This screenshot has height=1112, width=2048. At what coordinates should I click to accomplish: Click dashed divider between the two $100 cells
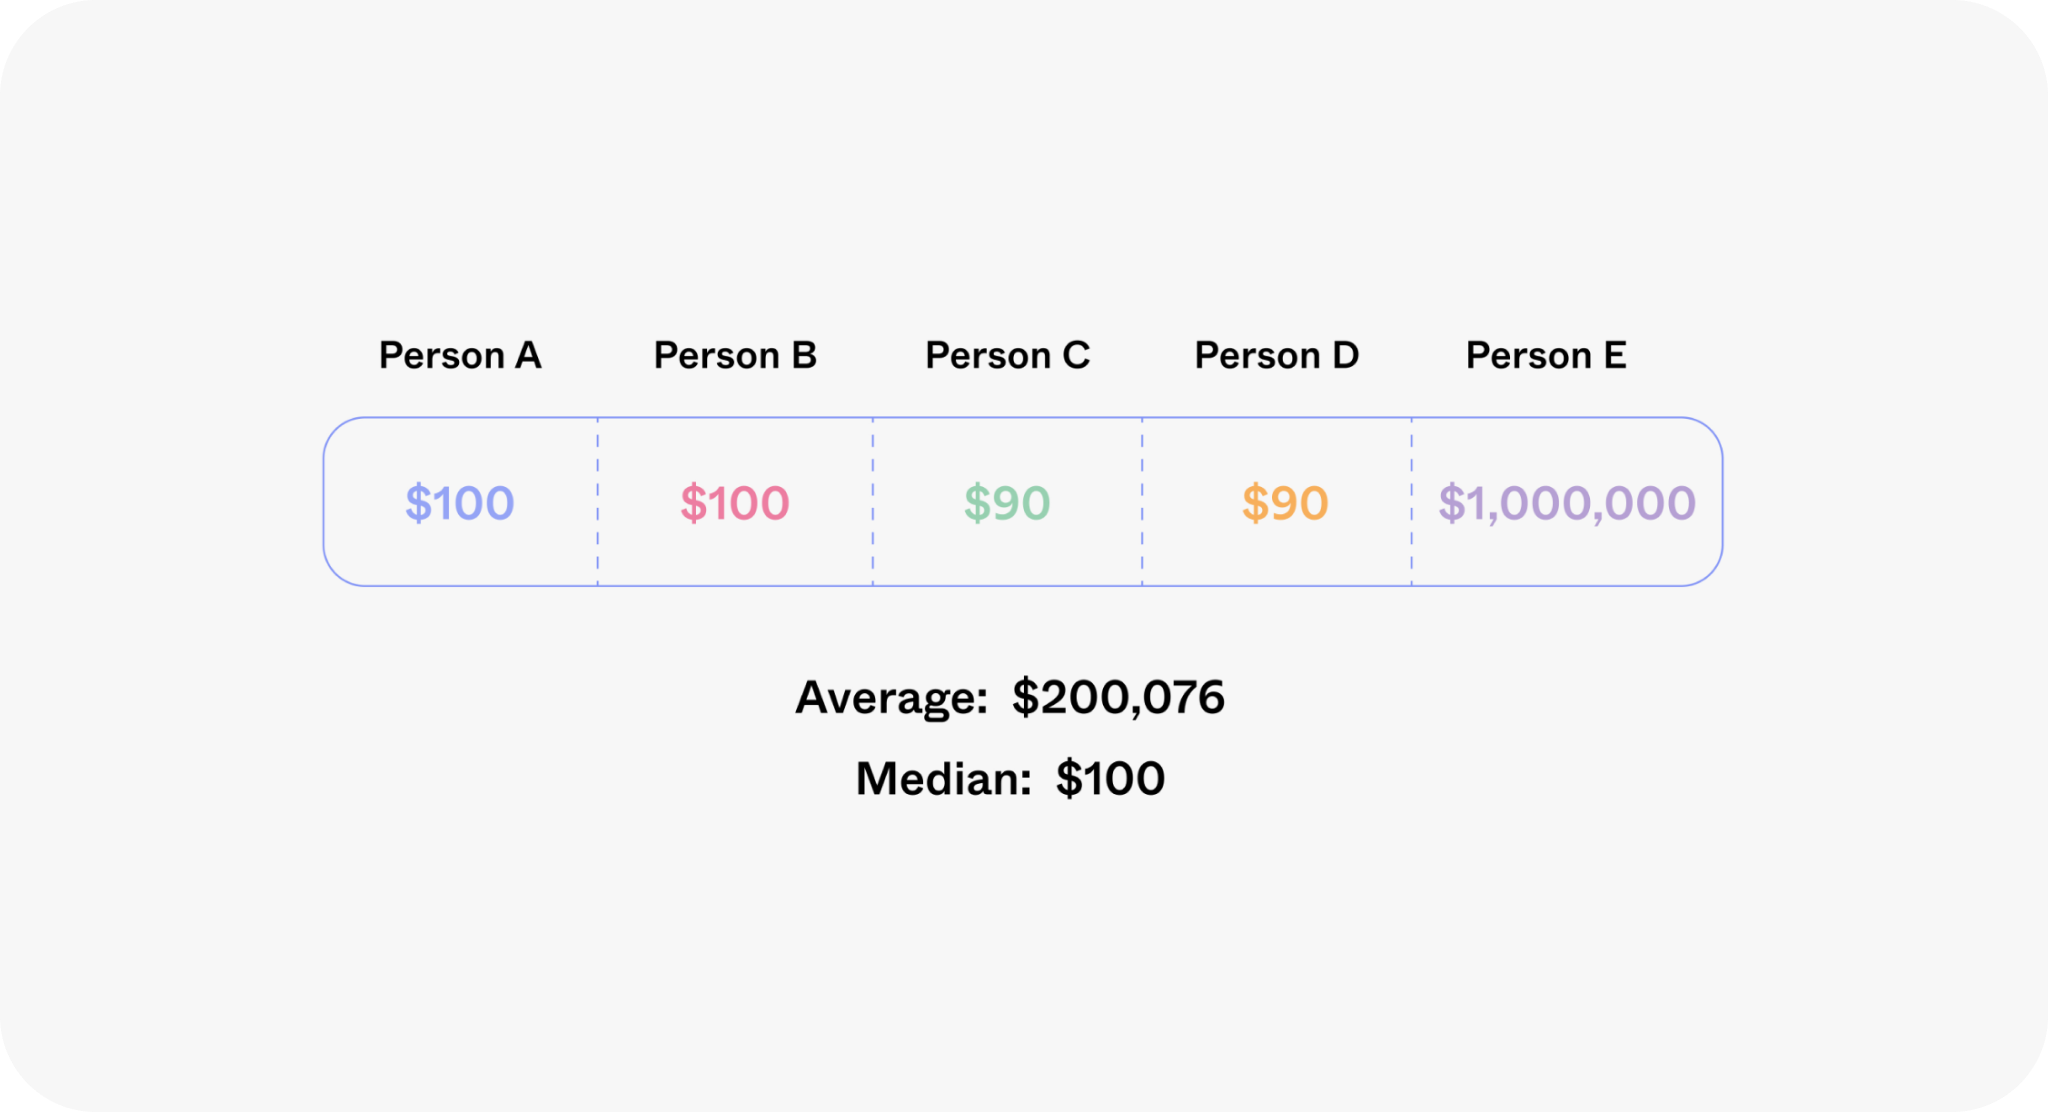click(598, 502)
